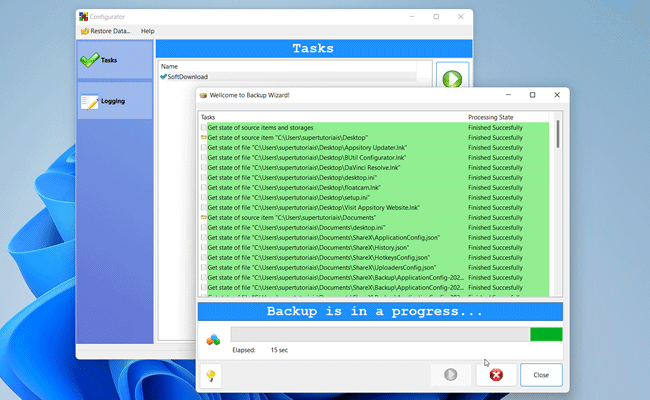Click the Backup Wizard title bar icon

point(203,95)
